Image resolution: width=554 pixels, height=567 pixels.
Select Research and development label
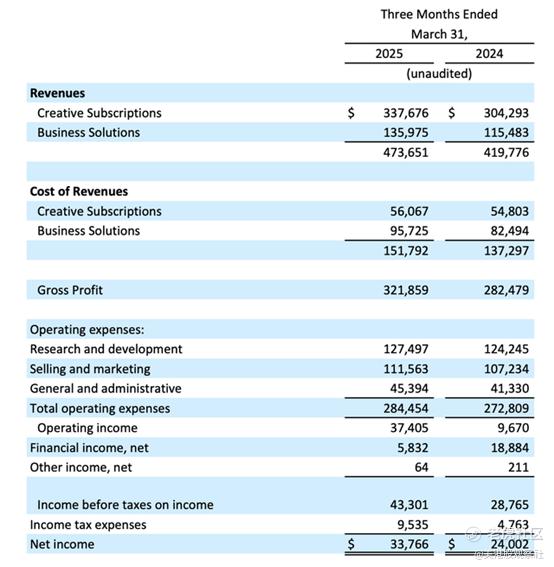[x=106, y=349]
